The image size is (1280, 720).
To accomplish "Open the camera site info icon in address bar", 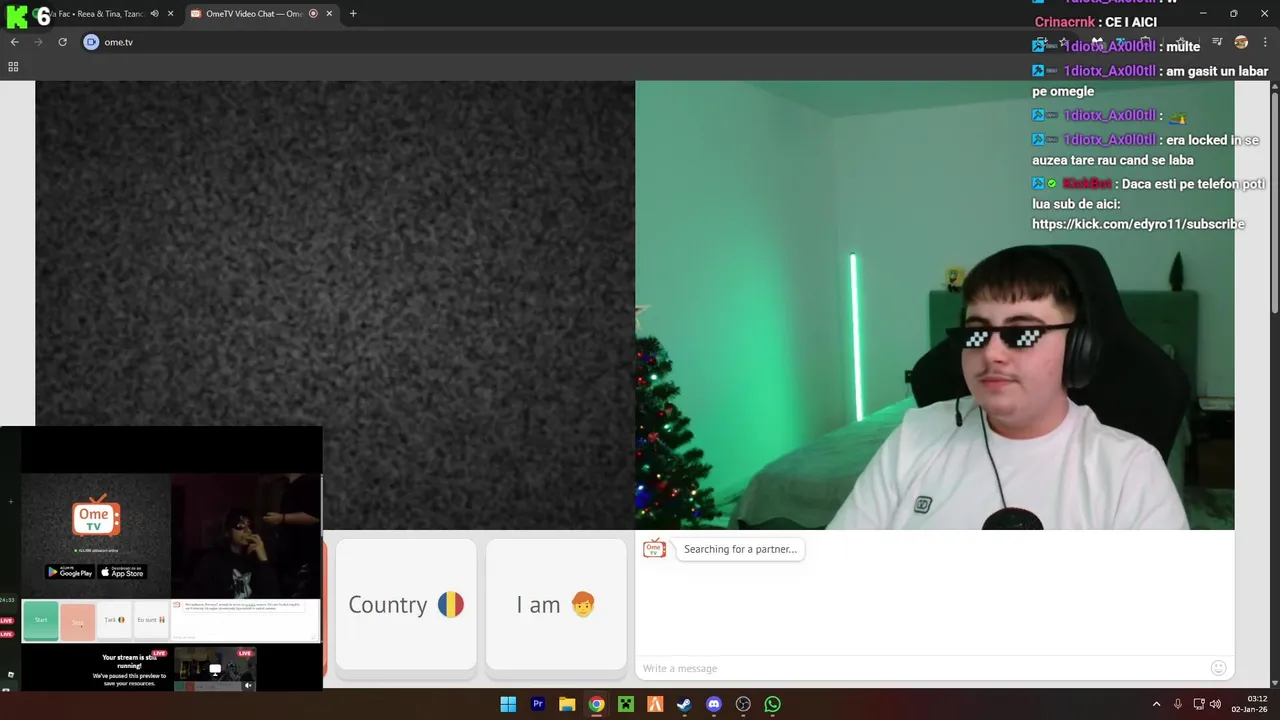I will (91, 42).
